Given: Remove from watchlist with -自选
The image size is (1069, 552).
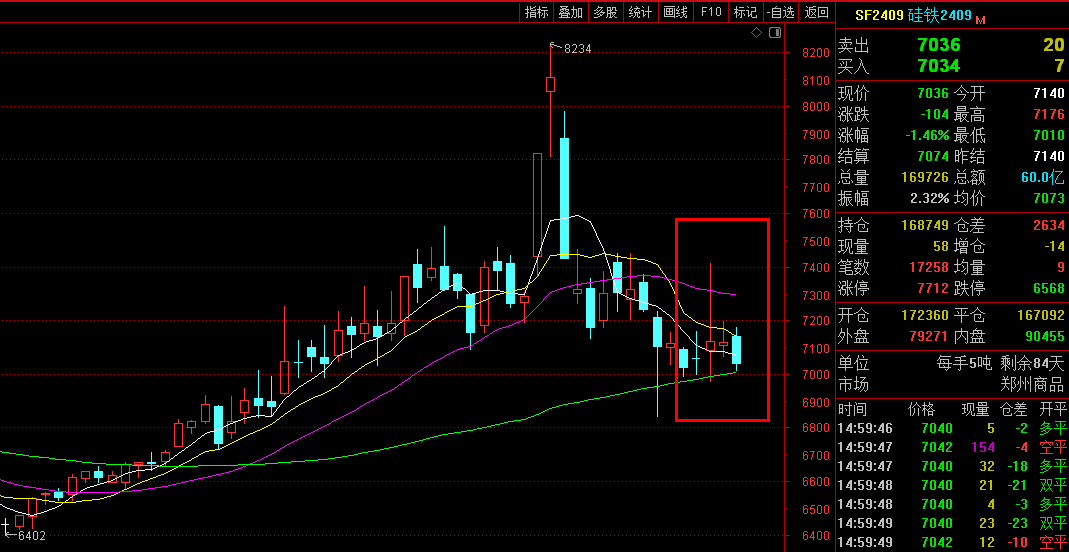Looking at the screenshot, I should click(780, 12).
